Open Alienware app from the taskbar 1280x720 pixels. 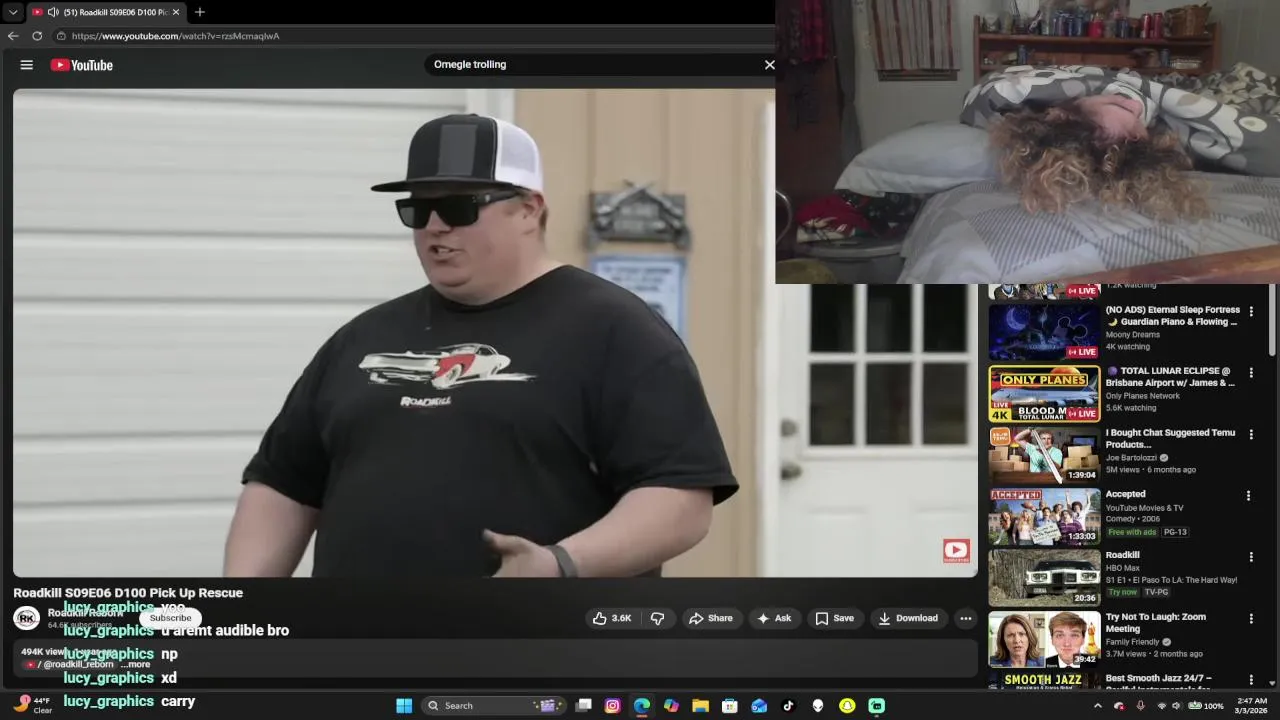818,705
